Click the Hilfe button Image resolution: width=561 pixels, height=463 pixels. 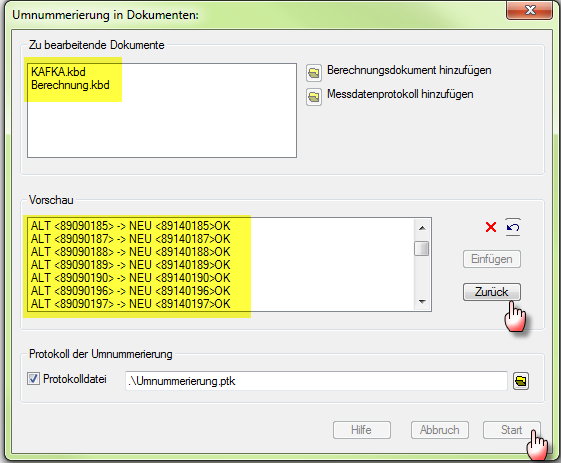(362, 430)
